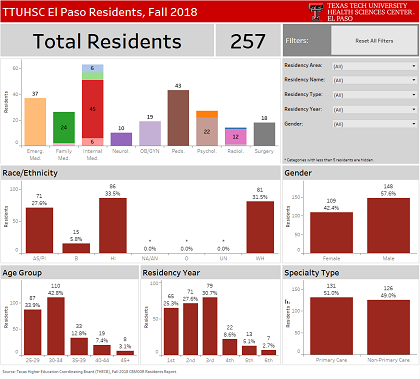Screen dimensions: 420x379
Task: Select the purple Neurol. bar labeled 10
Action: tap(121, 139)
